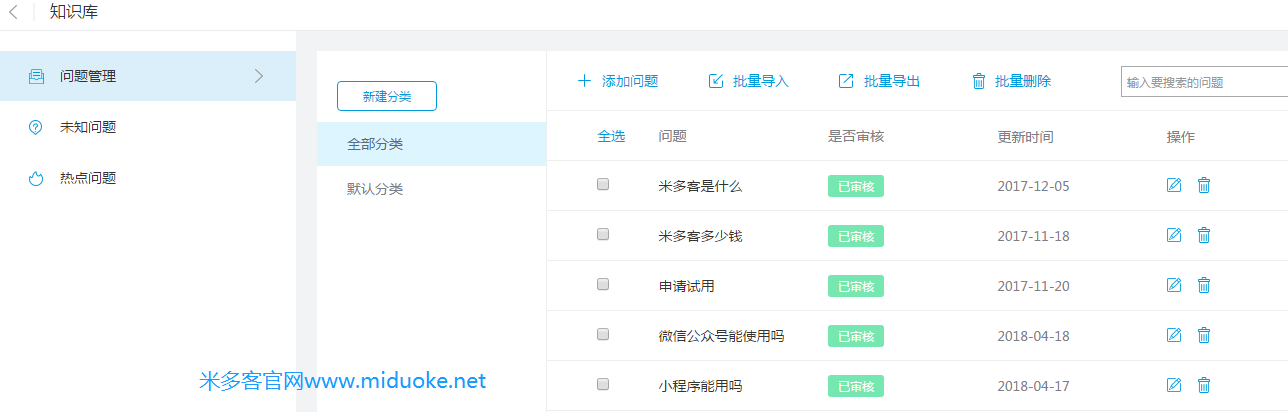Open the 未知问题 sidebar menu
Screen dimensions: 1288x412
(88, 127)
